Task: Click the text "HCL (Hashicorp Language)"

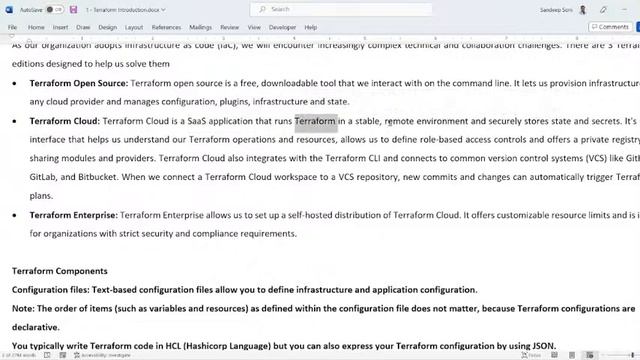Action: coord(218,346)
